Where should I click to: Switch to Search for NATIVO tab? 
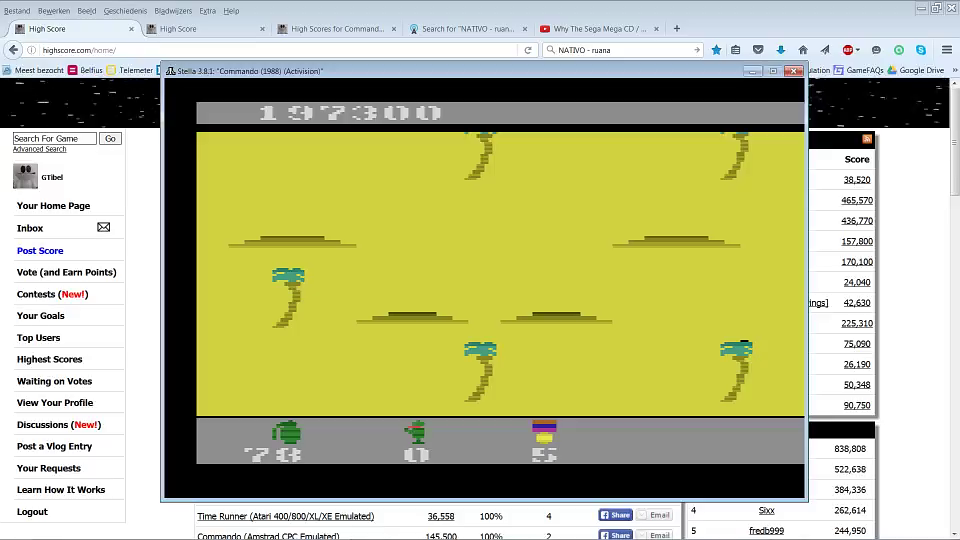point(467,29)
